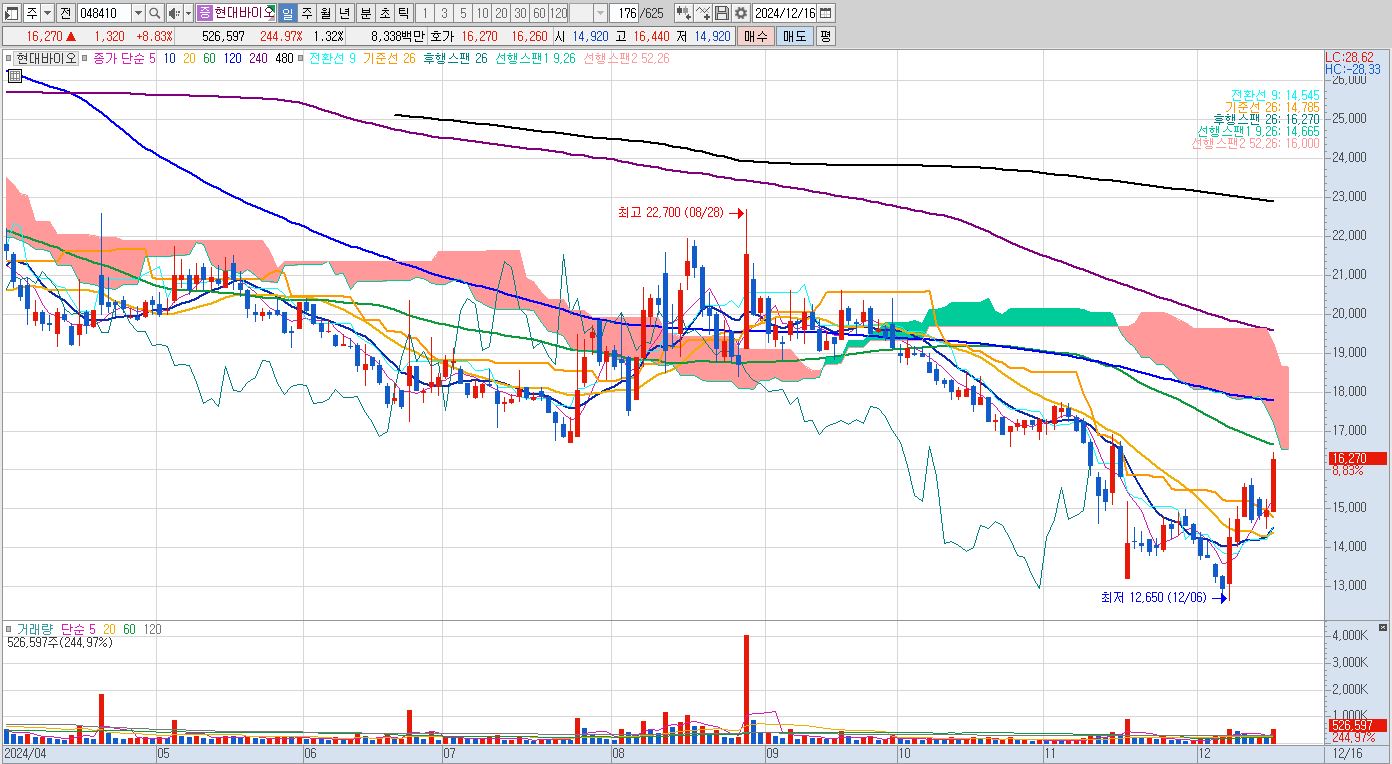Select the 120 interval button
This screenshot has height=764, width=1392.
[559, 13]
